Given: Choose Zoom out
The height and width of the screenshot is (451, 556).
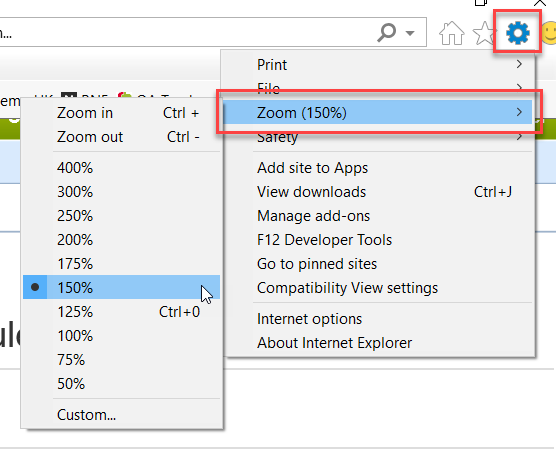Looking at the screenshot, I should tap(122, 137).
